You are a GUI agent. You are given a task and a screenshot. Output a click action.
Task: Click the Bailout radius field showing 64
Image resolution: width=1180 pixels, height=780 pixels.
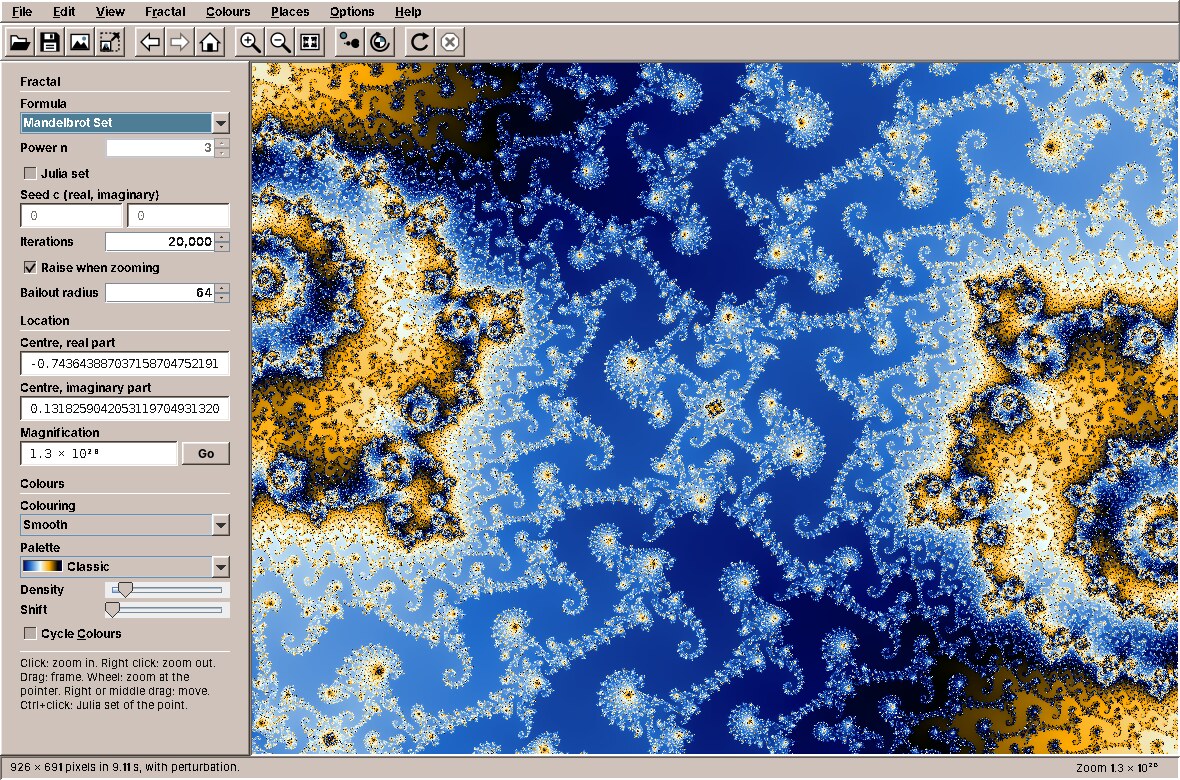pos(160,292)
